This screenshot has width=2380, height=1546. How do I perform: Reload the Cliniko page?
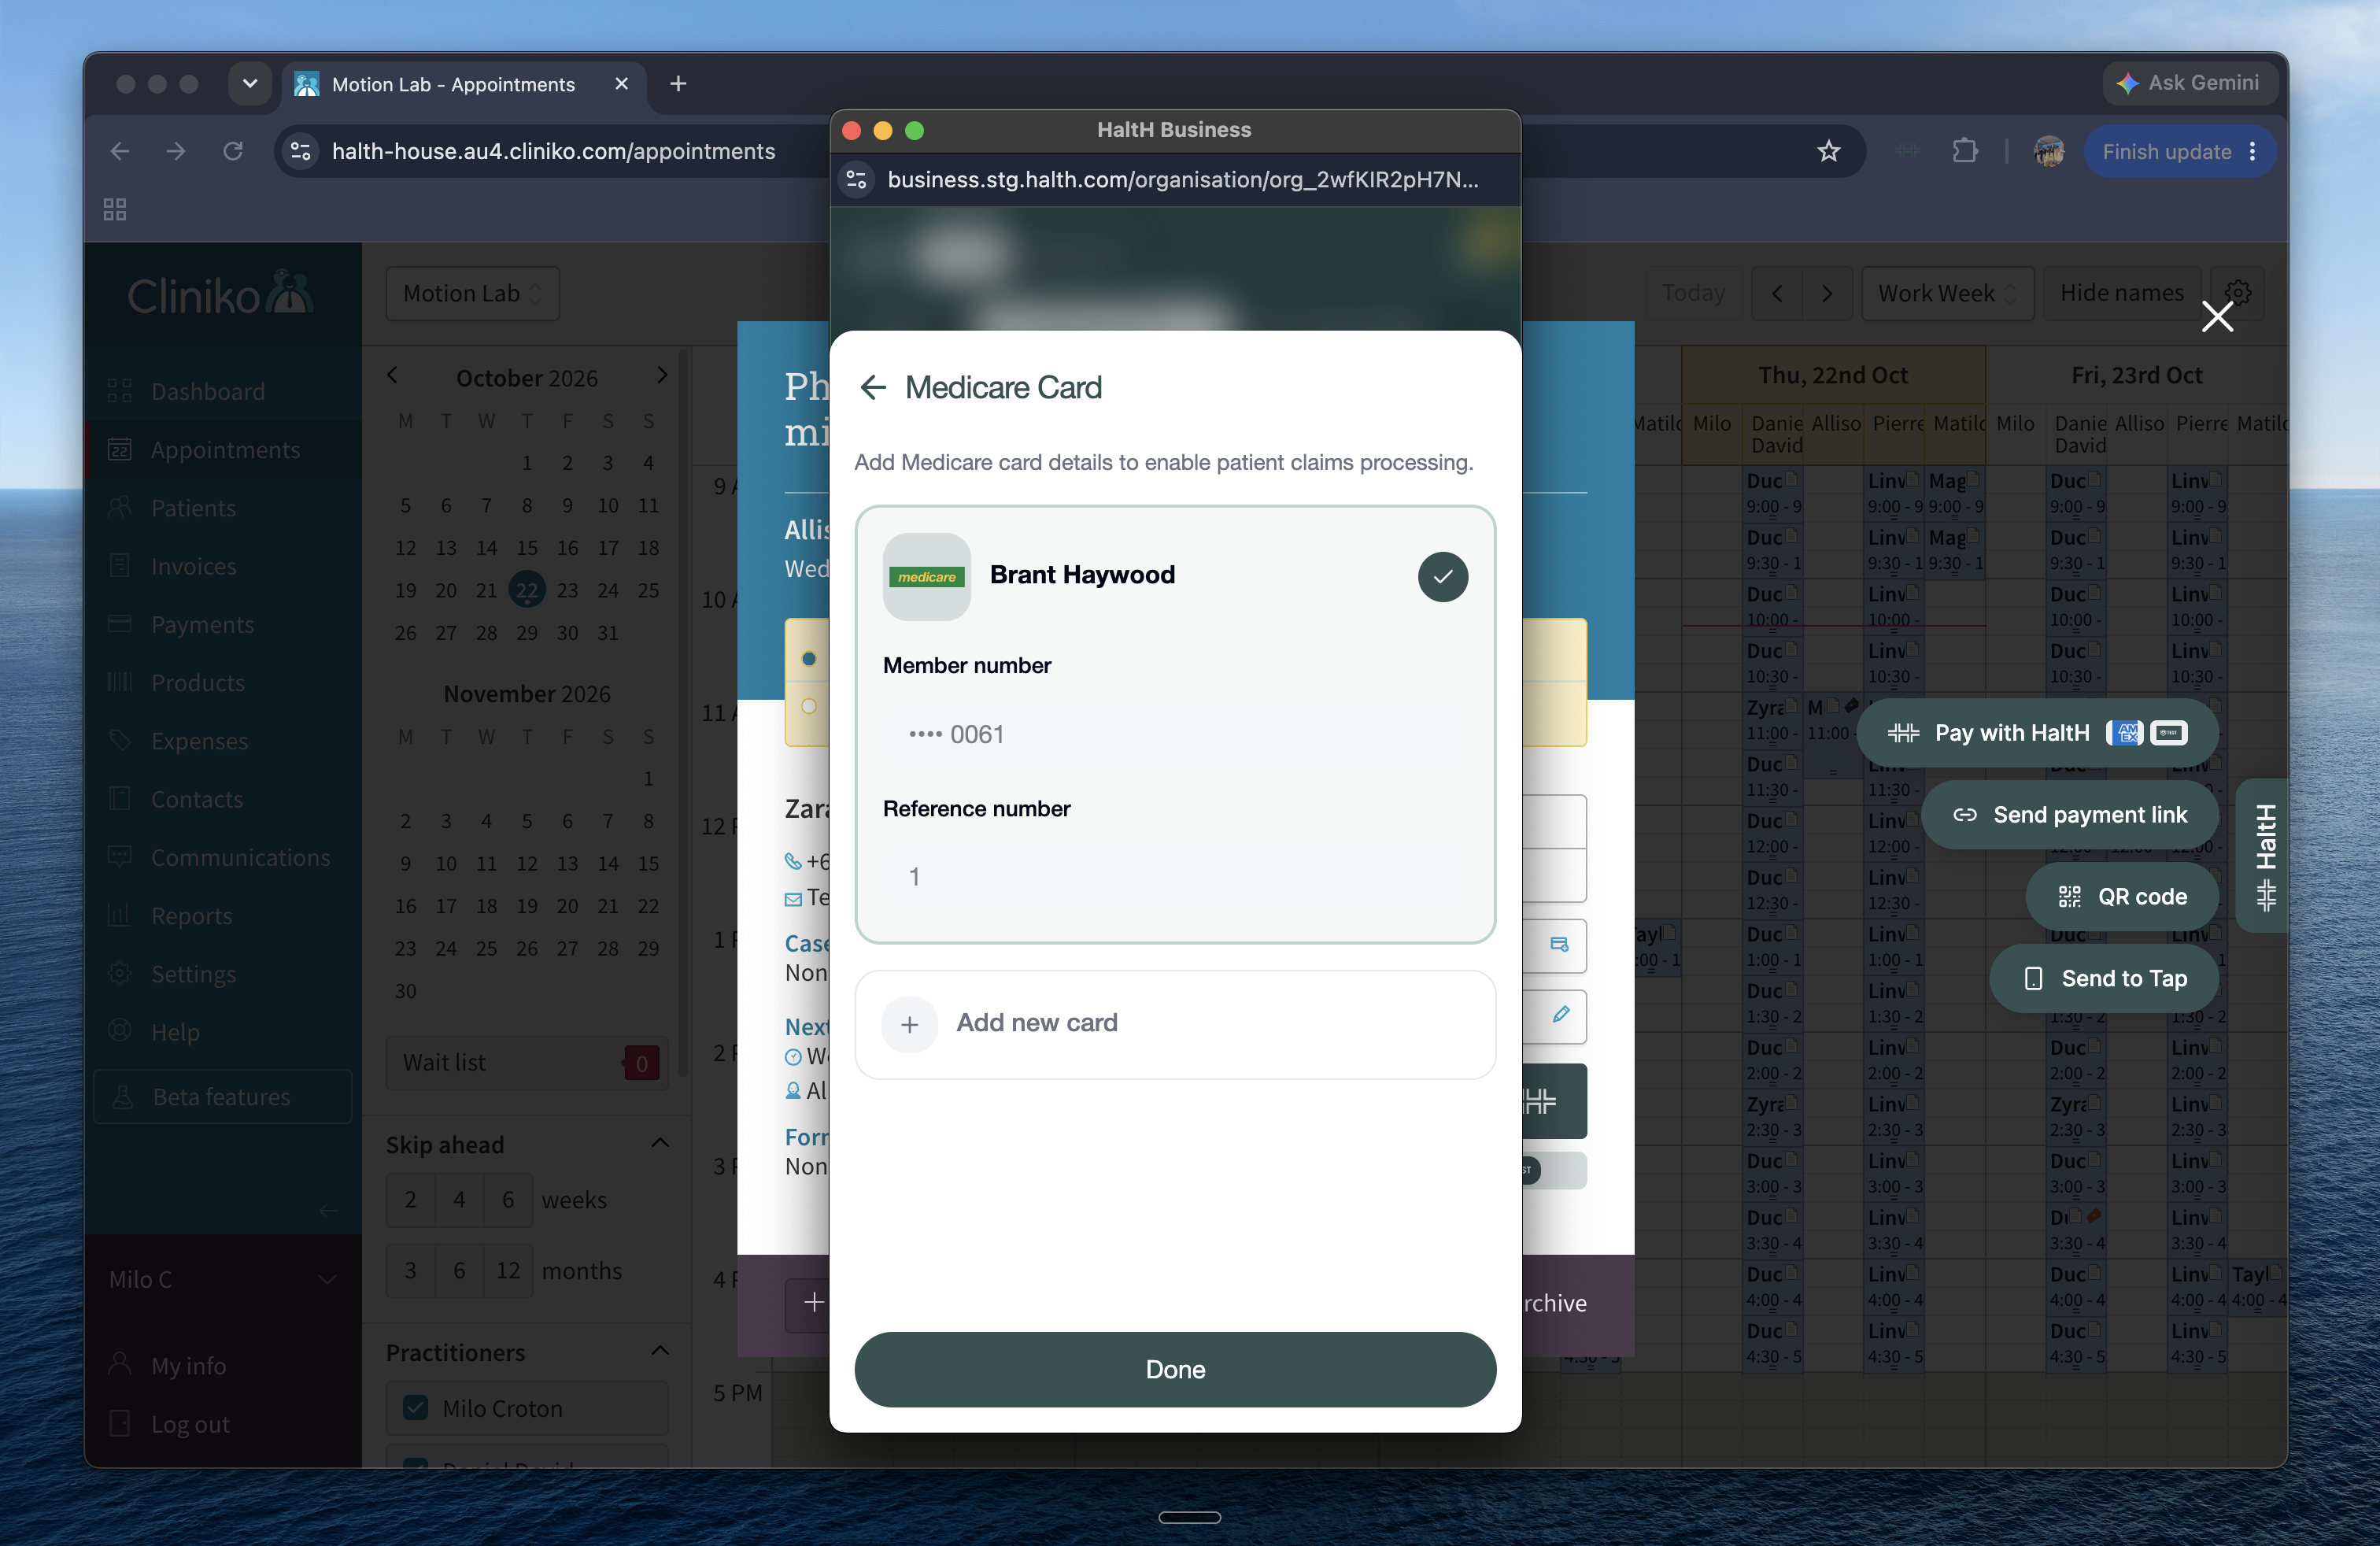(233, 151)
